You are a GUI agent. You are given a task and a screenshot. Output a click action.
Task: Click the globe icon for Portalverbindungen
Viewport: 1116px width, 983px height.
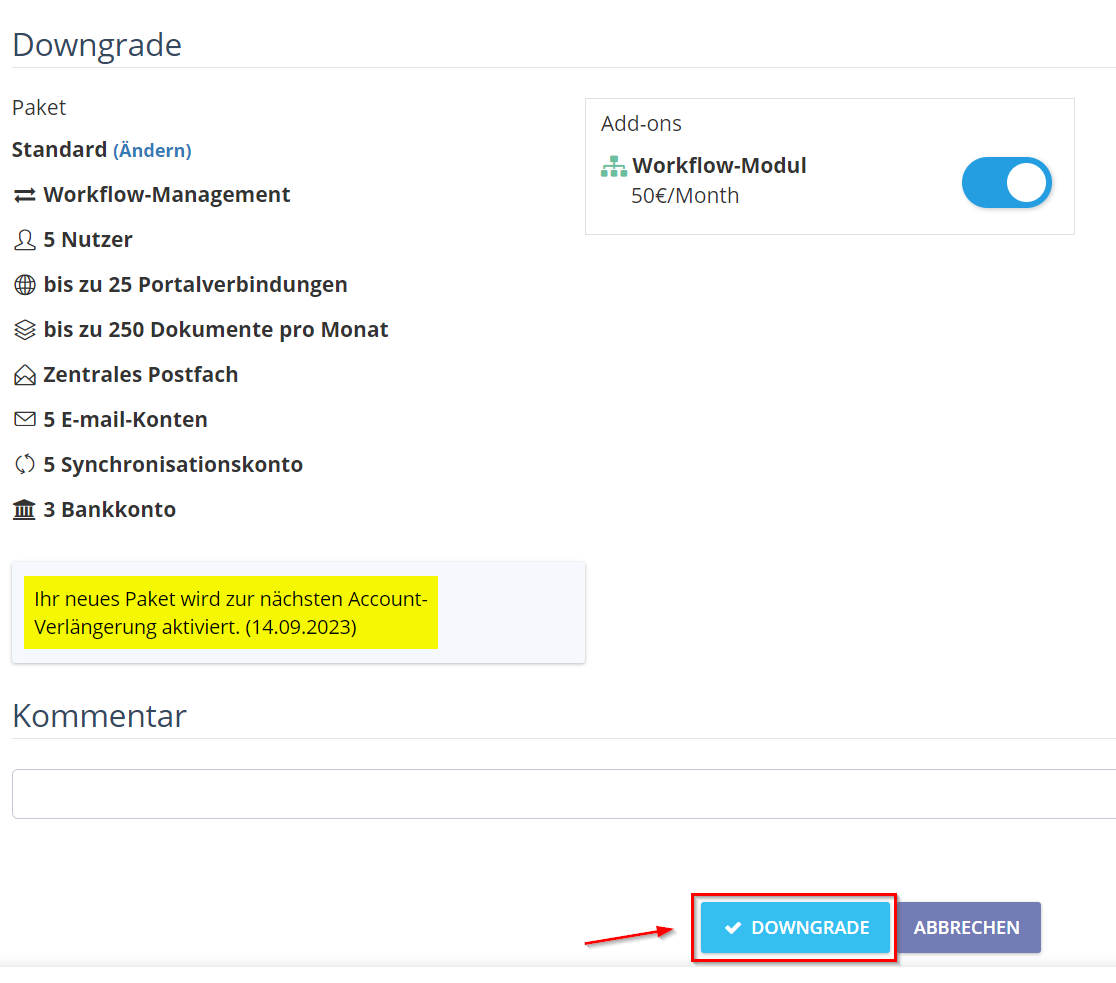25,285
